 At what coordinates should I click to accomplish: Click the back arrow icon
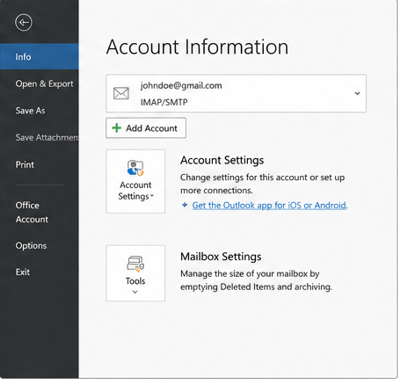(x=24, y=23)
